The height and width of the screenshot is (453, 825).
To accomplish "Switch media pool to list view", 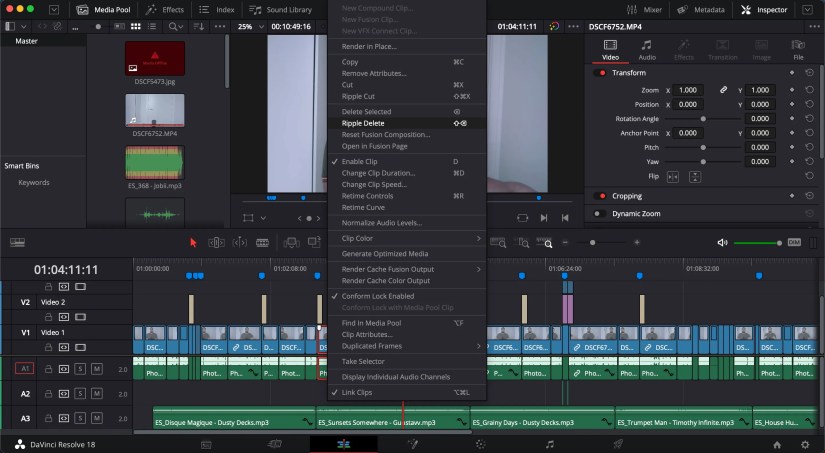I will coord(152,26).
